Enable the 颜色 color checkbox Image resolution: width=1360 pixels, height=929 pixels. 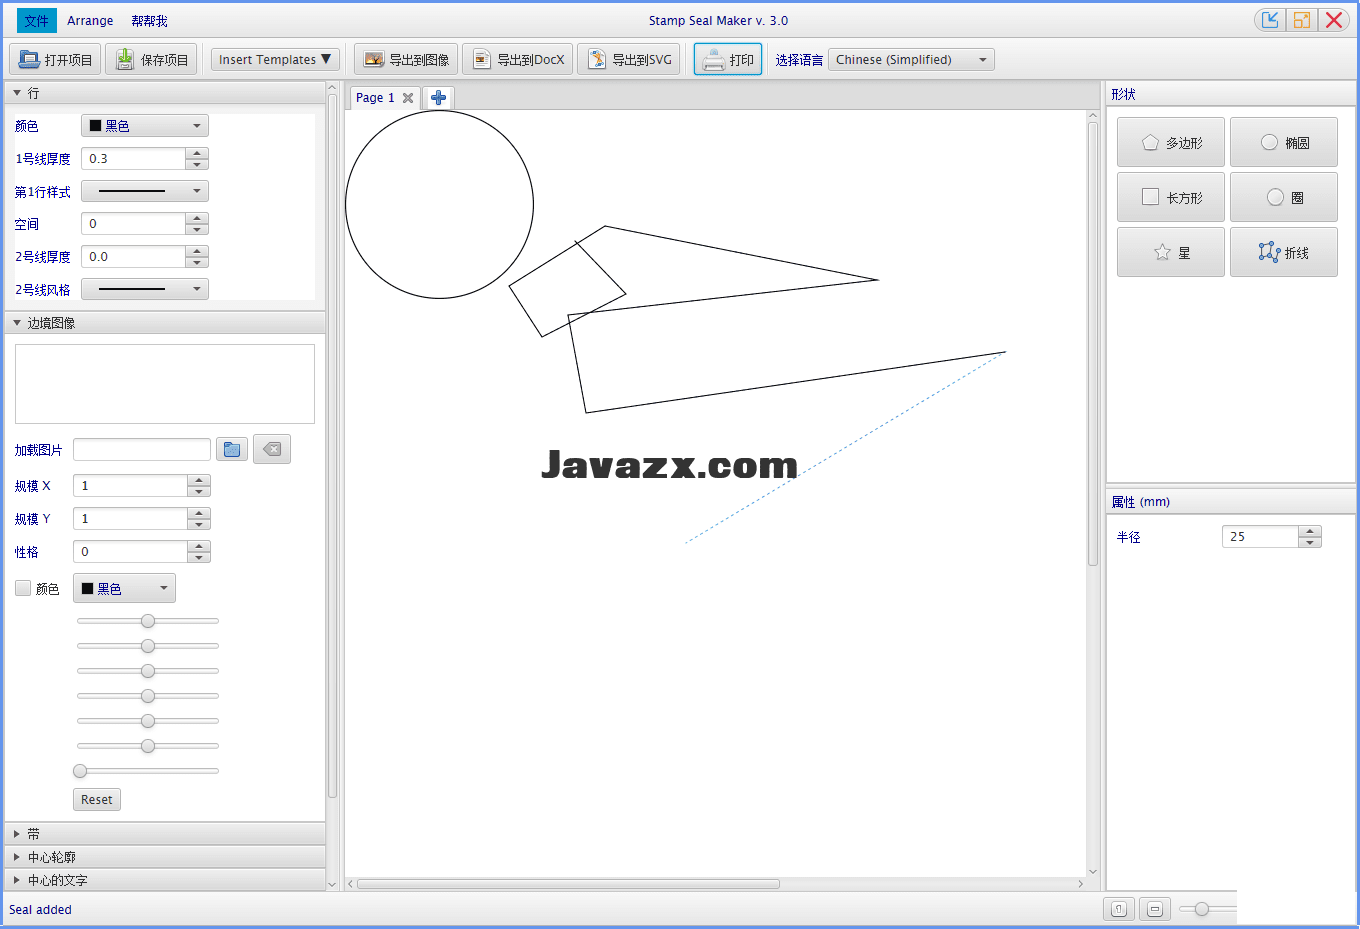(x=23, y=588)
